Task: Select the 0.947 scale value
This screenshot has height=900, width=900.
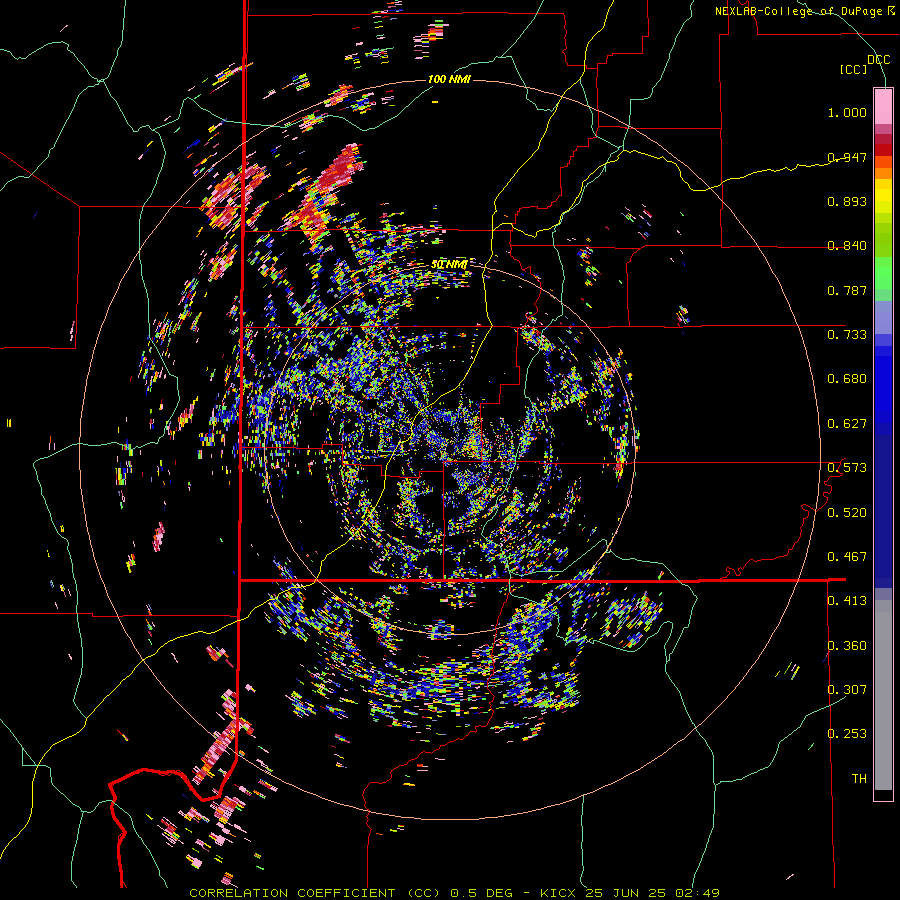Action: point(847,157)
